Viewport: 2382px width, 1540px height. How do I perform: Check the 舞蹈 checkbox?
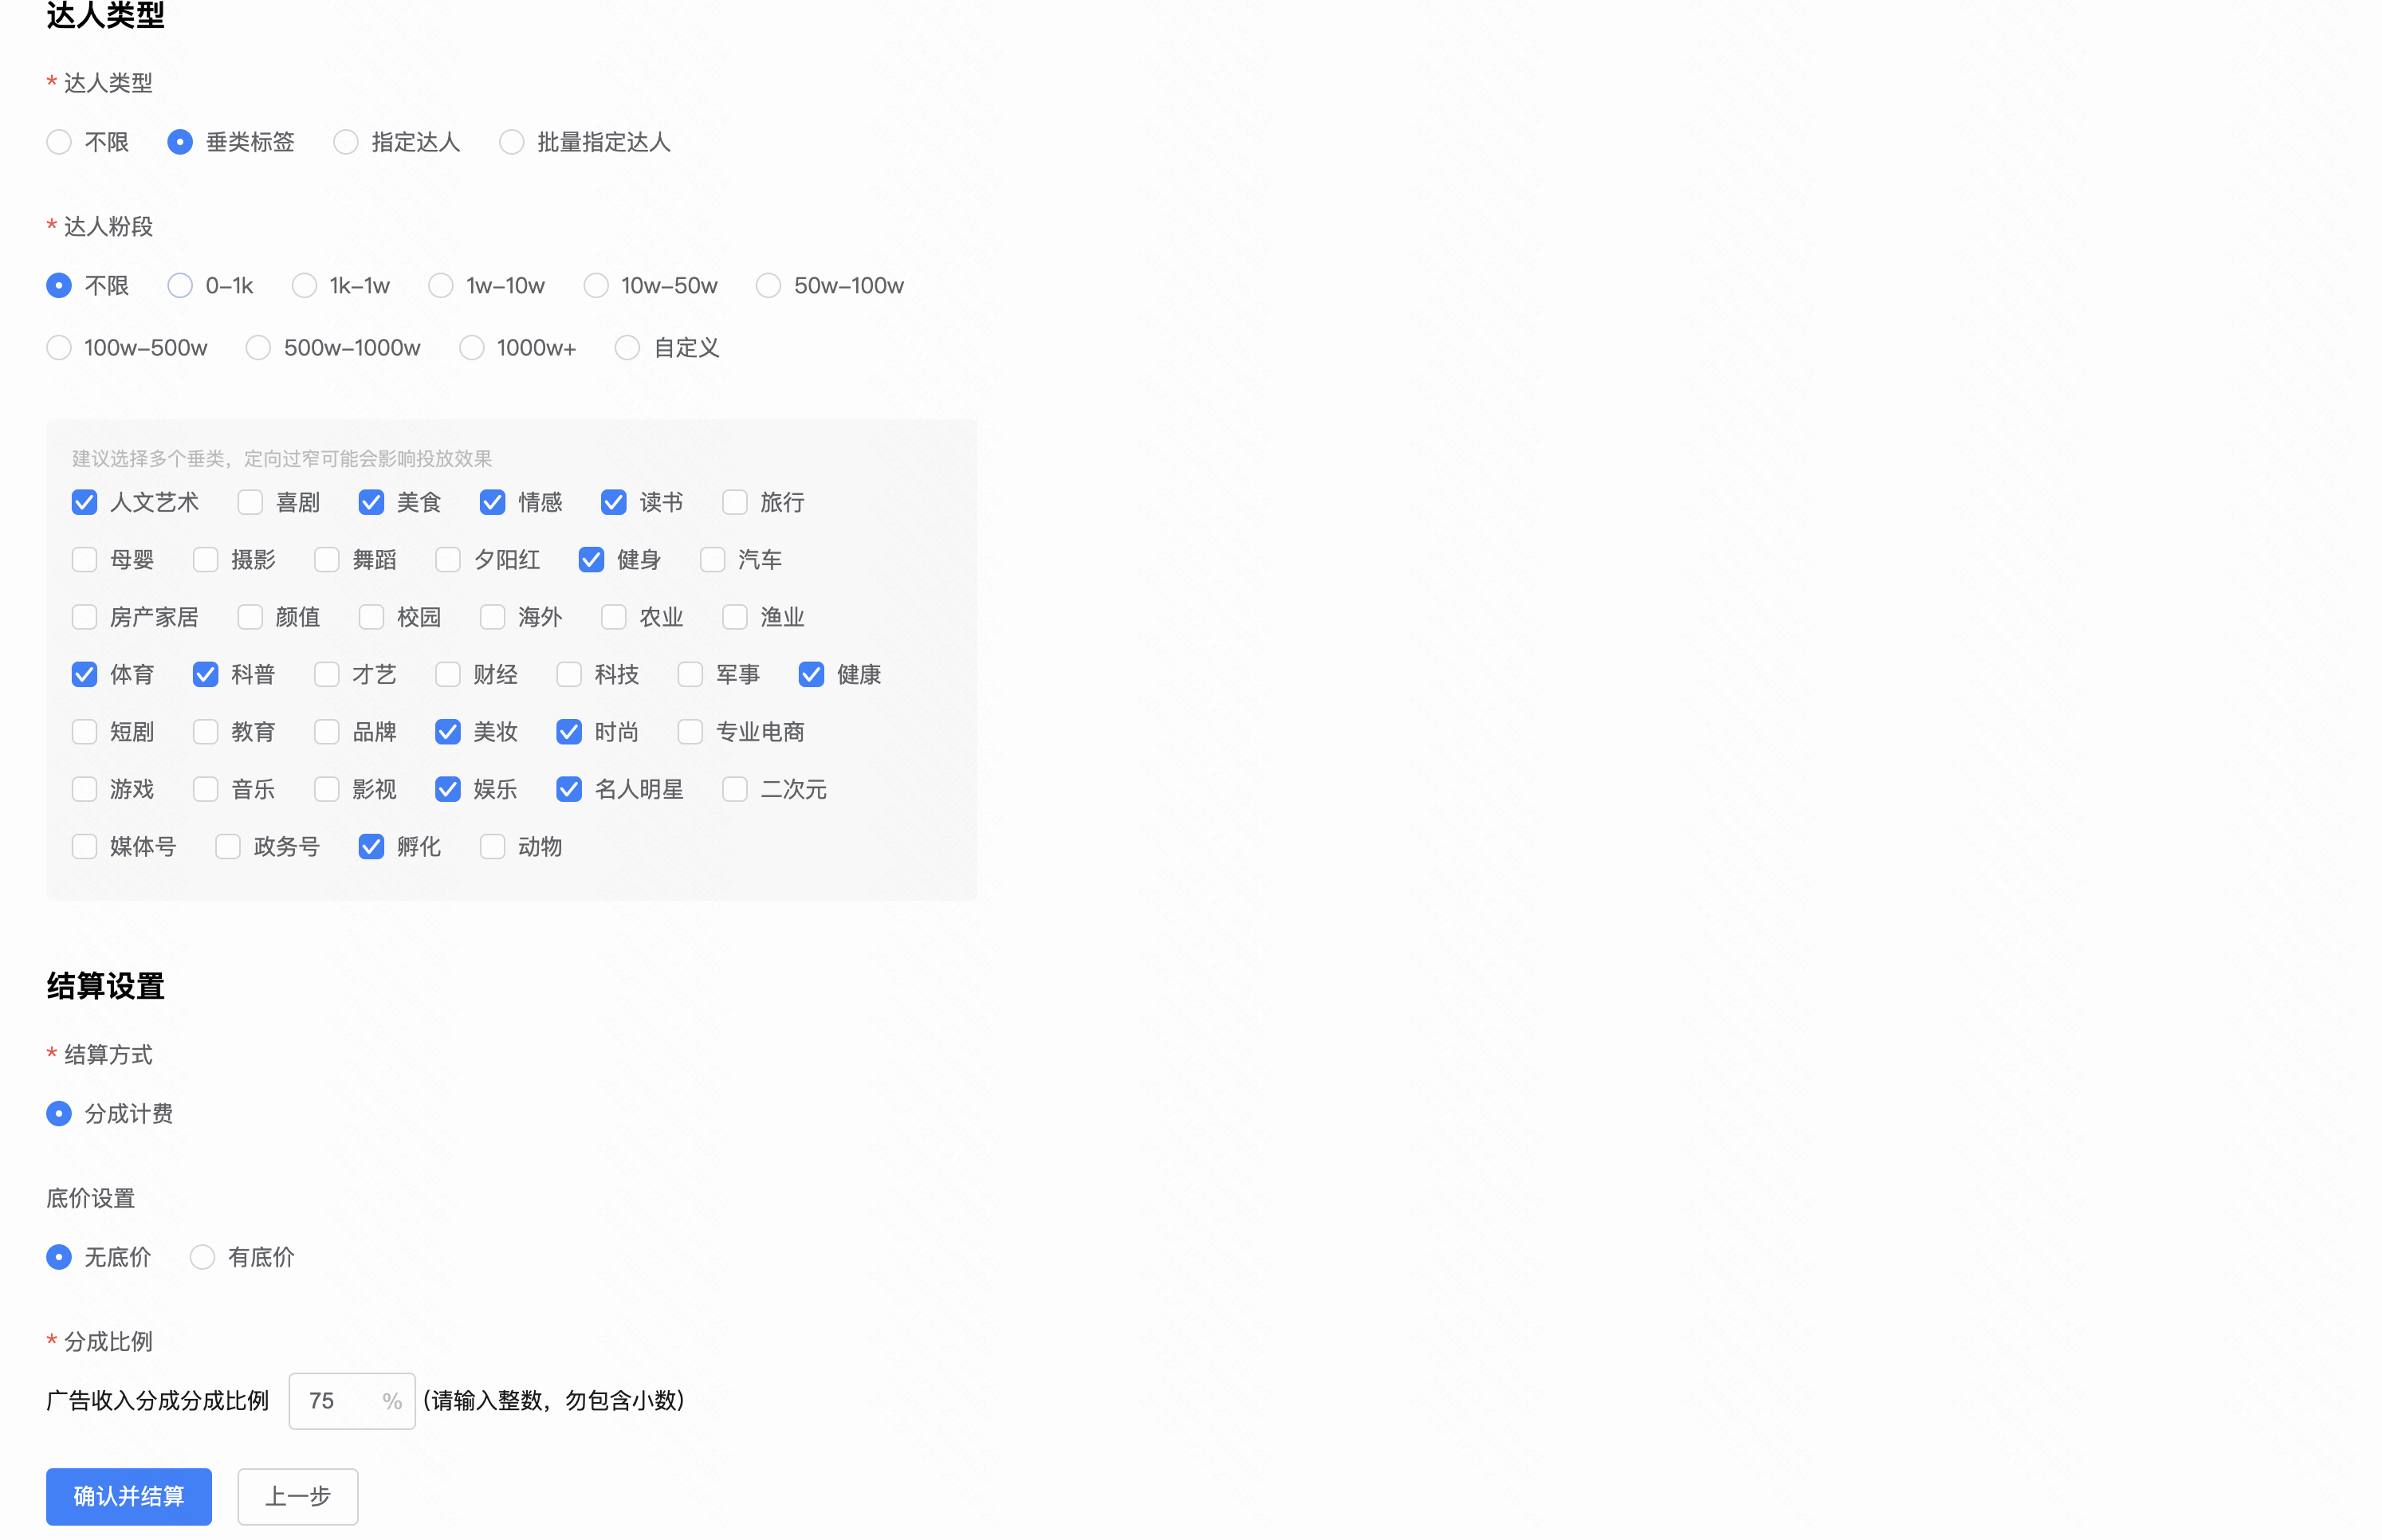point(327,560)
